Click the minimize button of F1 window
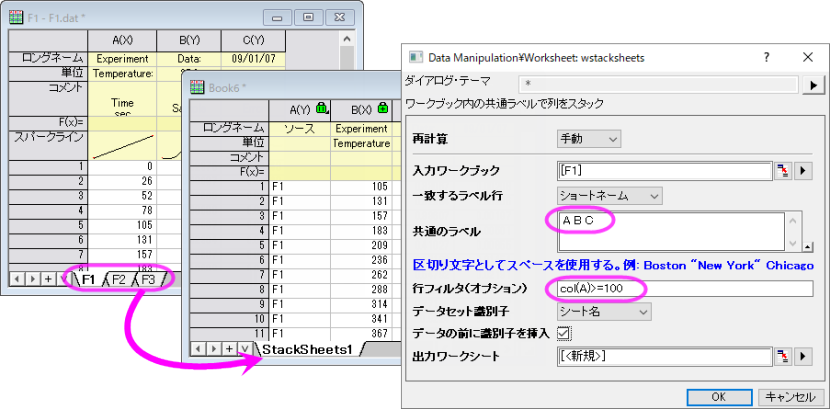 277,17
